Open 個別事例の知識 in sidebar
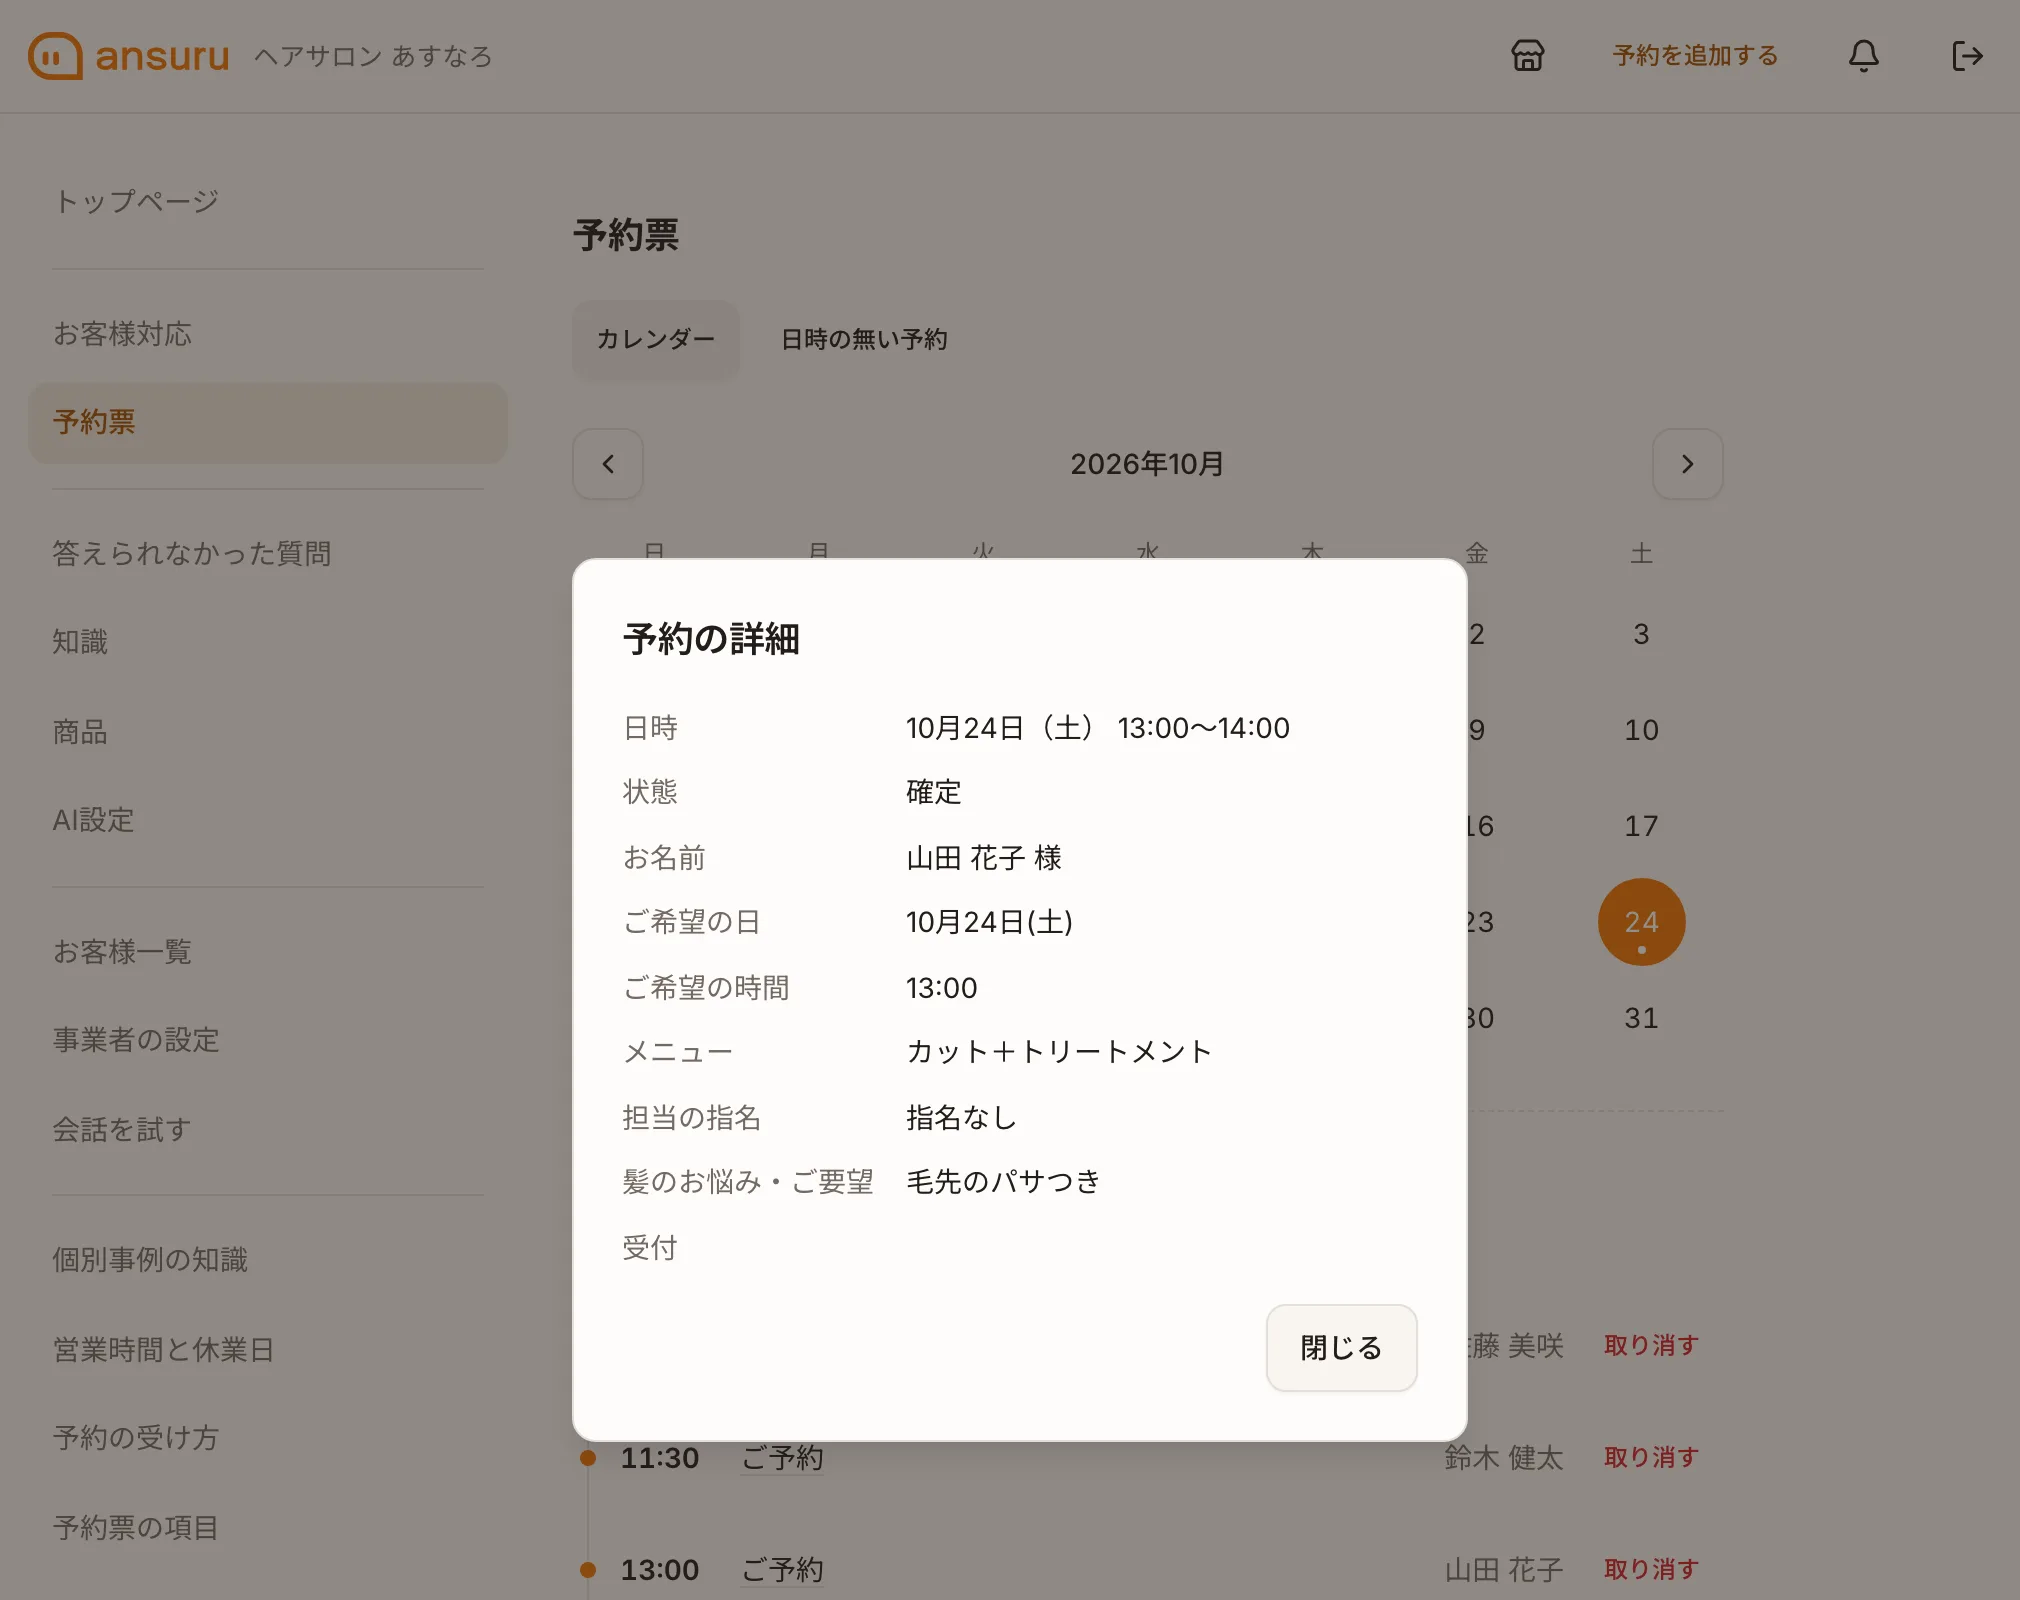Viewport: 2020px width, 1600px height. coord(150,1260)
